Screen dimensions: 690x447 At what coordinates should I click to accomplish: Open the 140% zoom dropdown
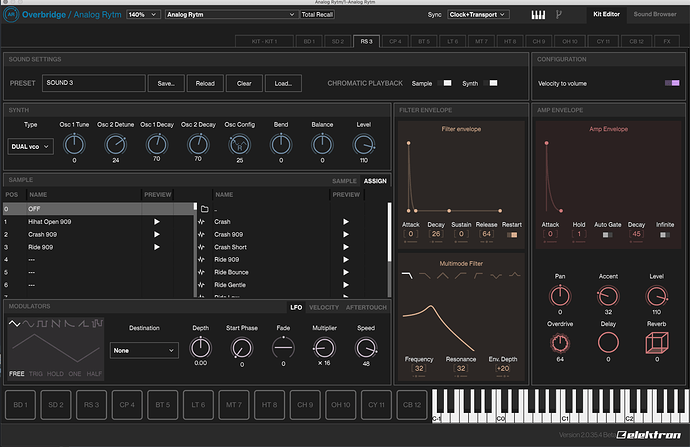pyautogui.click(x=143, y=15)
